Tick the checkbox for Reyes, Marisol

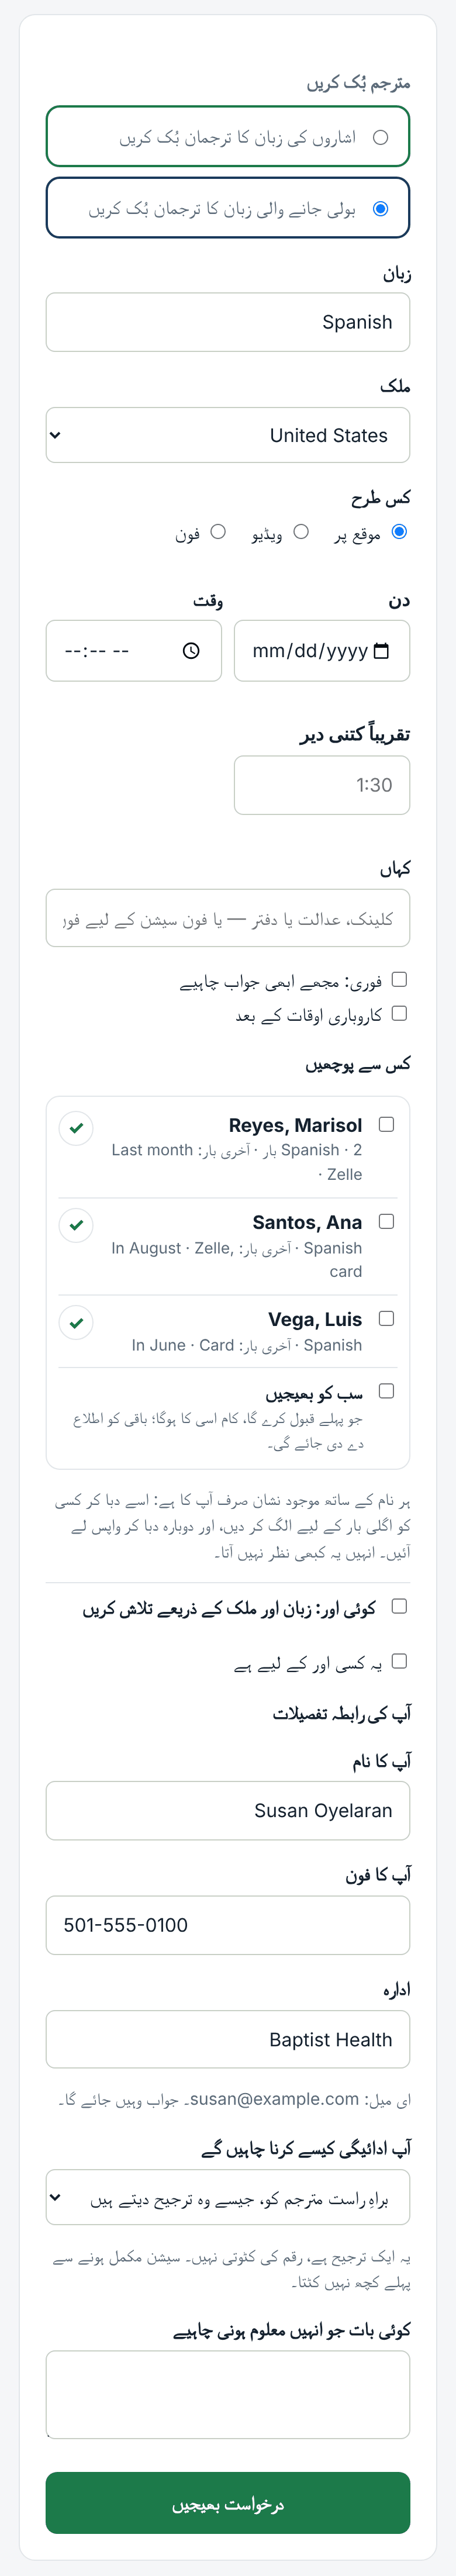tap(387, 1125)
